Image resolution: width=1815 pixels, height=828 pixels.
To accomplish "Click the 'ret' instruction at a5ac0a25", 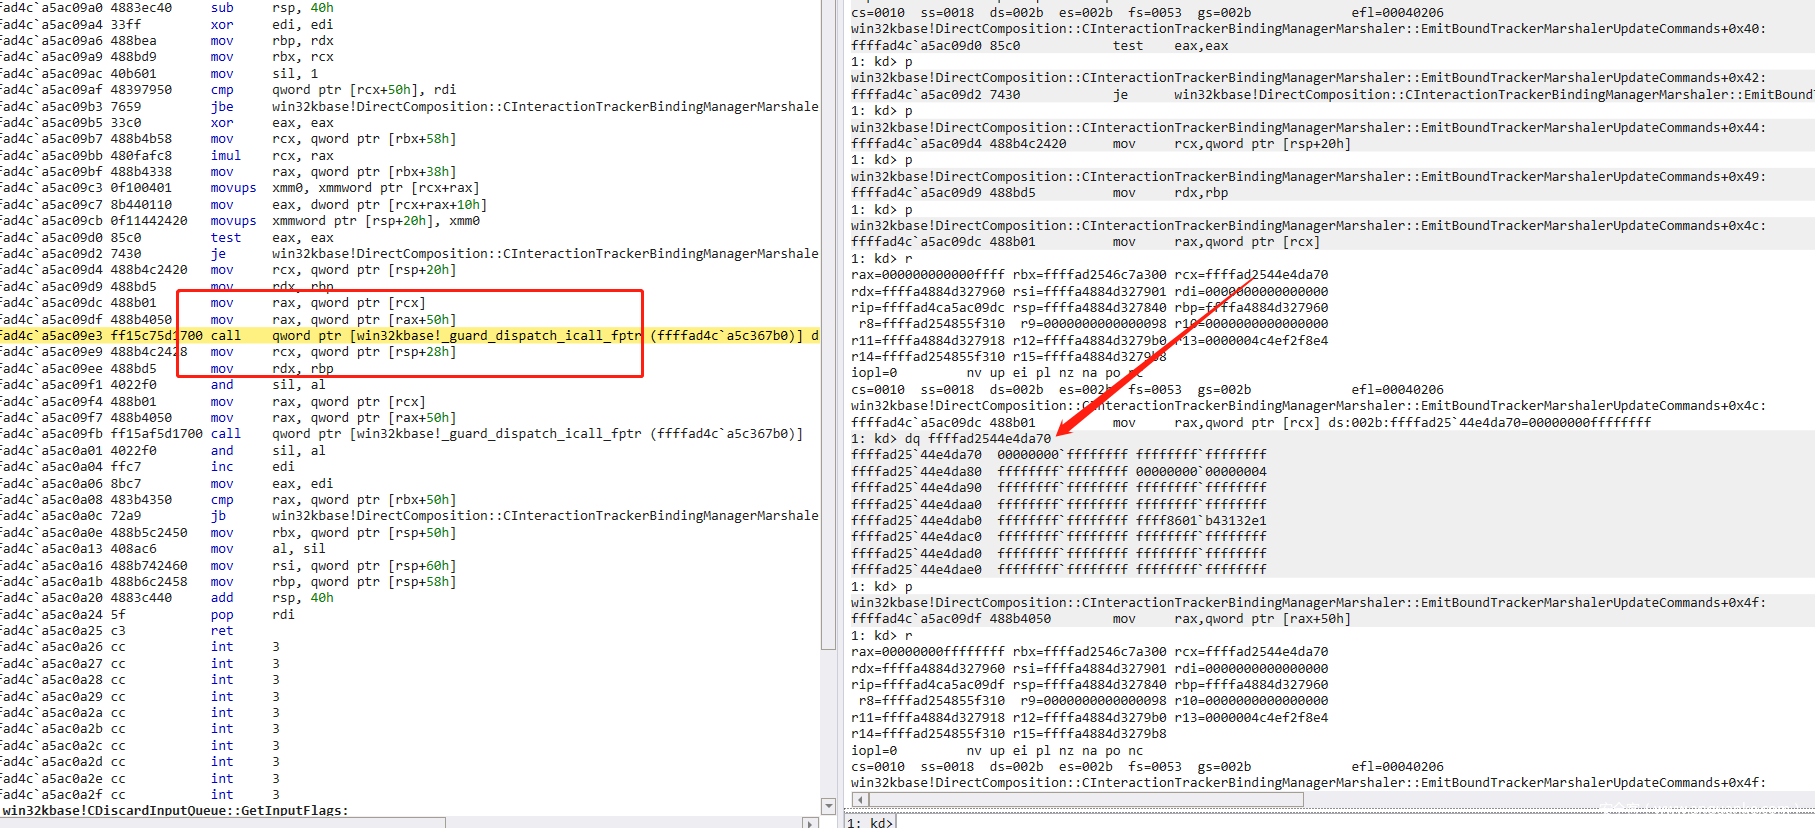I will pos(118,631).
